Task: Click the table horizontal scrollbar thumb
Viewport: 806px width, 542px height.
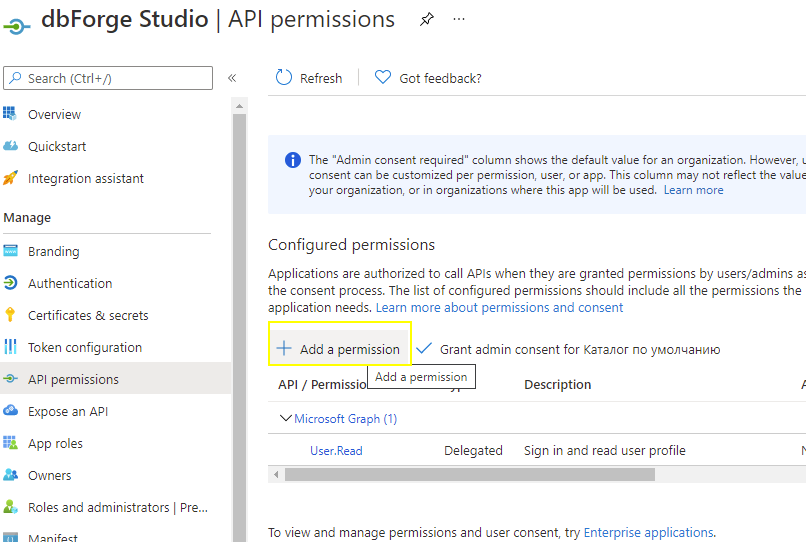Action: [470, 474]
